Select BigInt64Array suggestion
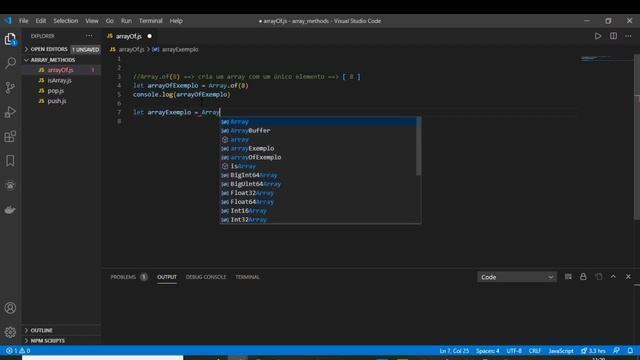The image size is (640, 360). [318, 175]
